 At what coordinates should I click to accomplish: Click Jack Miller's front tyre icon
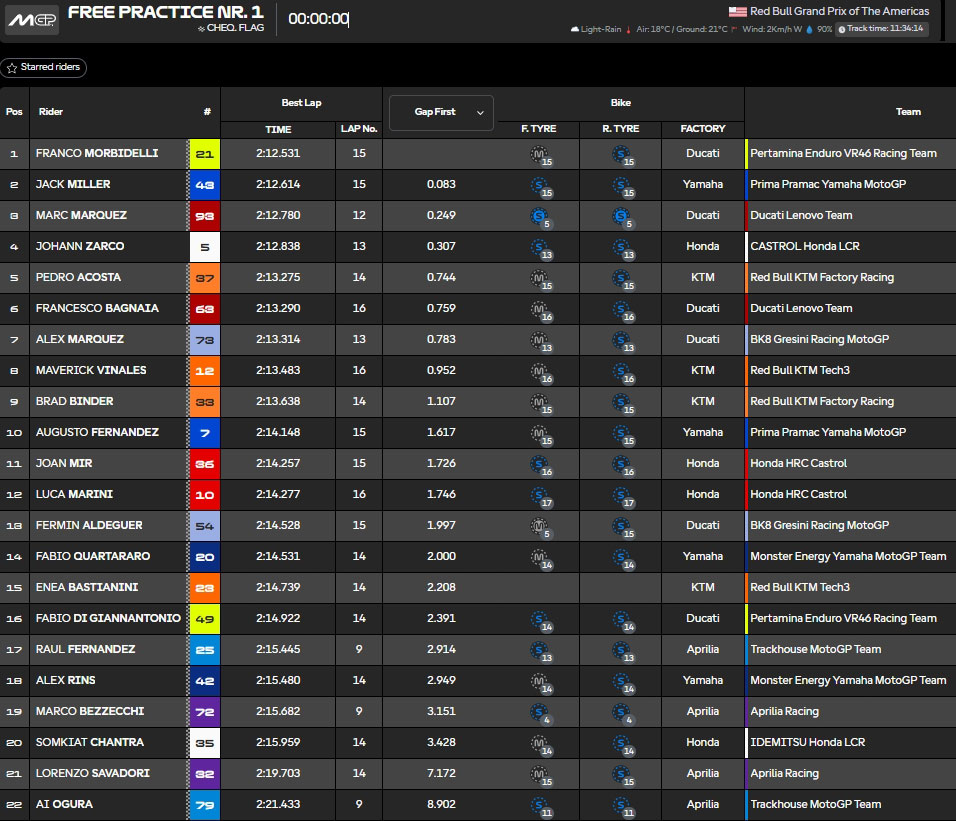coord(539,185)
